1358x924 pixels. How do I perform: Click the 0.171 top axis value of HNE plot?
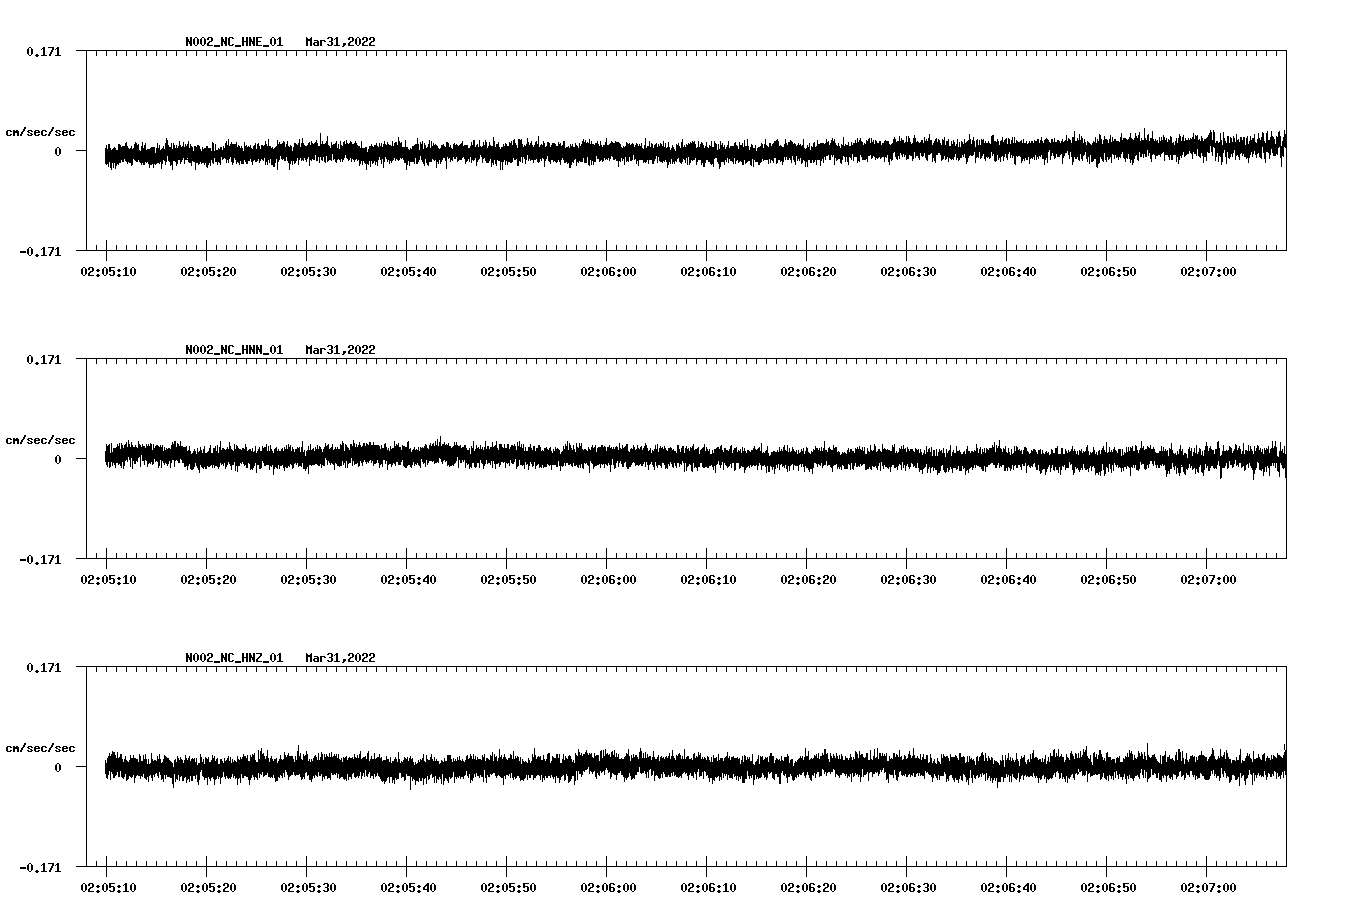coord(44,51)
